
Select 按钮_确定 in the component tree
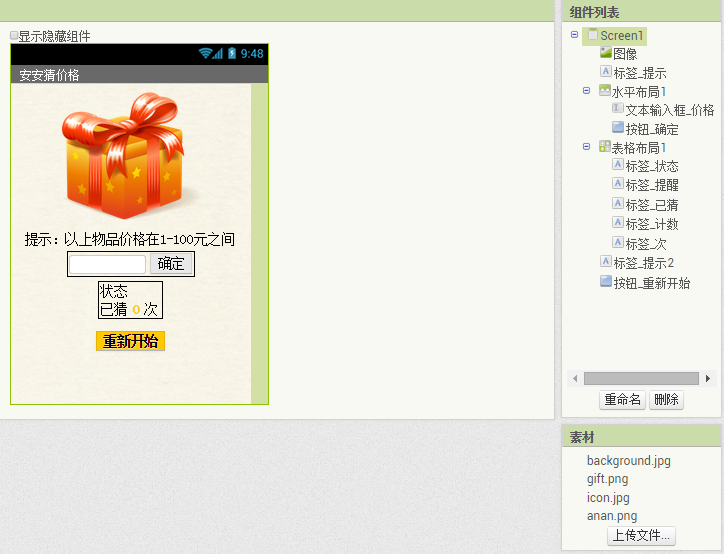(652, 129)
